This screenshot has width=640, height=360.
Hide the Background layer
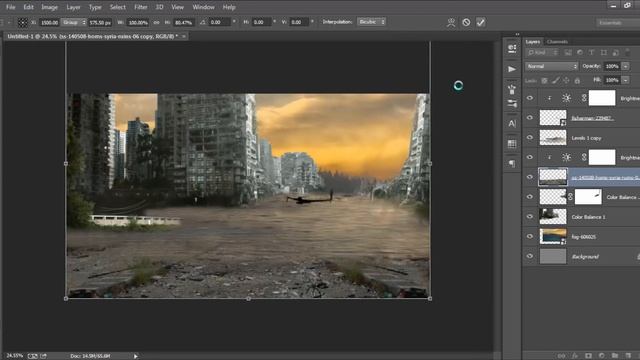point(530,256)
